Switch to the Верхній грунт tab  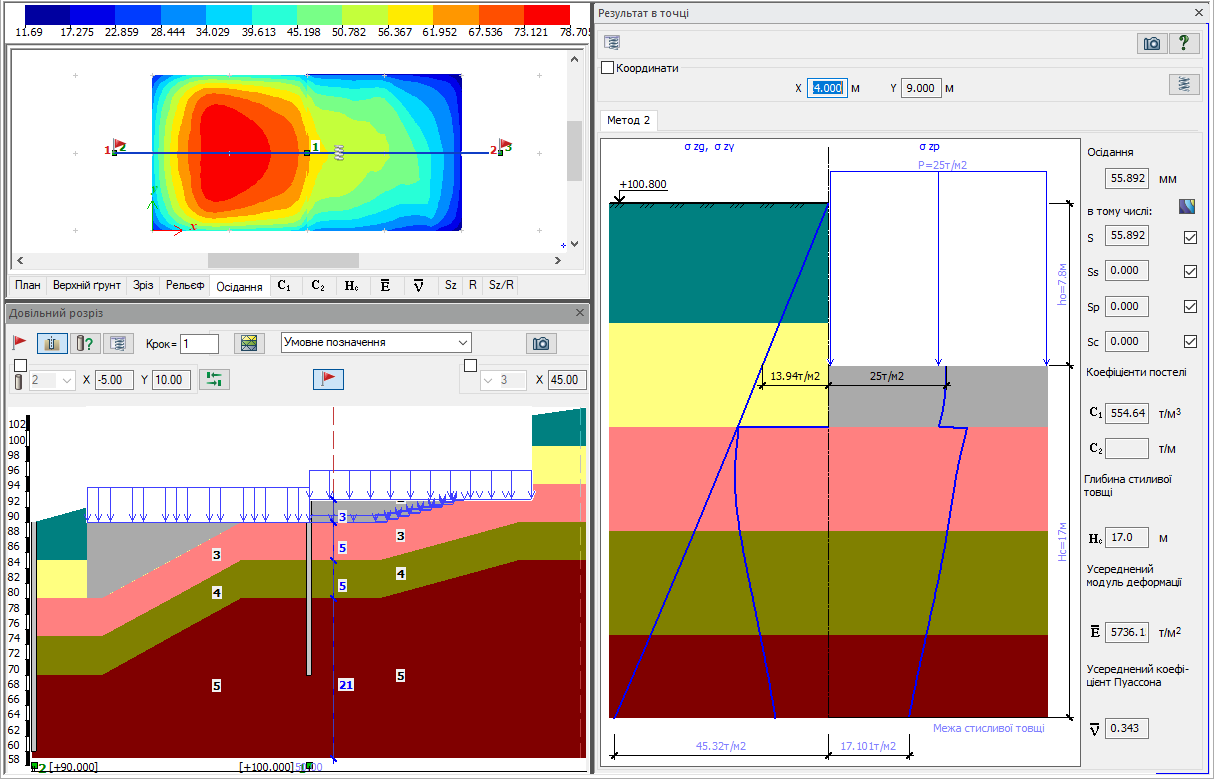(x=87, y=285)
